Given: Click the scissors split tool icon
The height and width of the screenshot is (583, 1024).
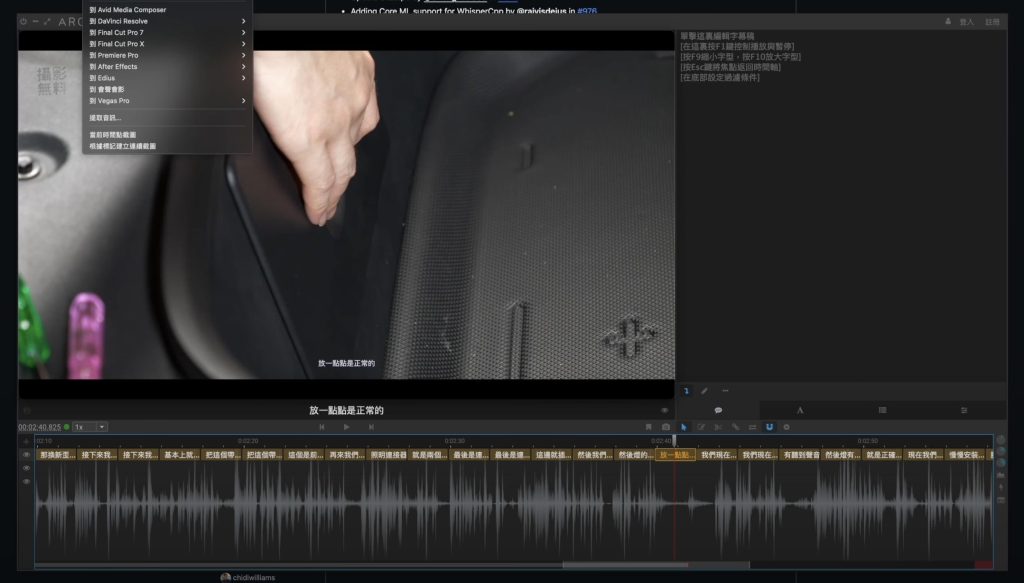Looking at the screenshot, I should (718, 427).
